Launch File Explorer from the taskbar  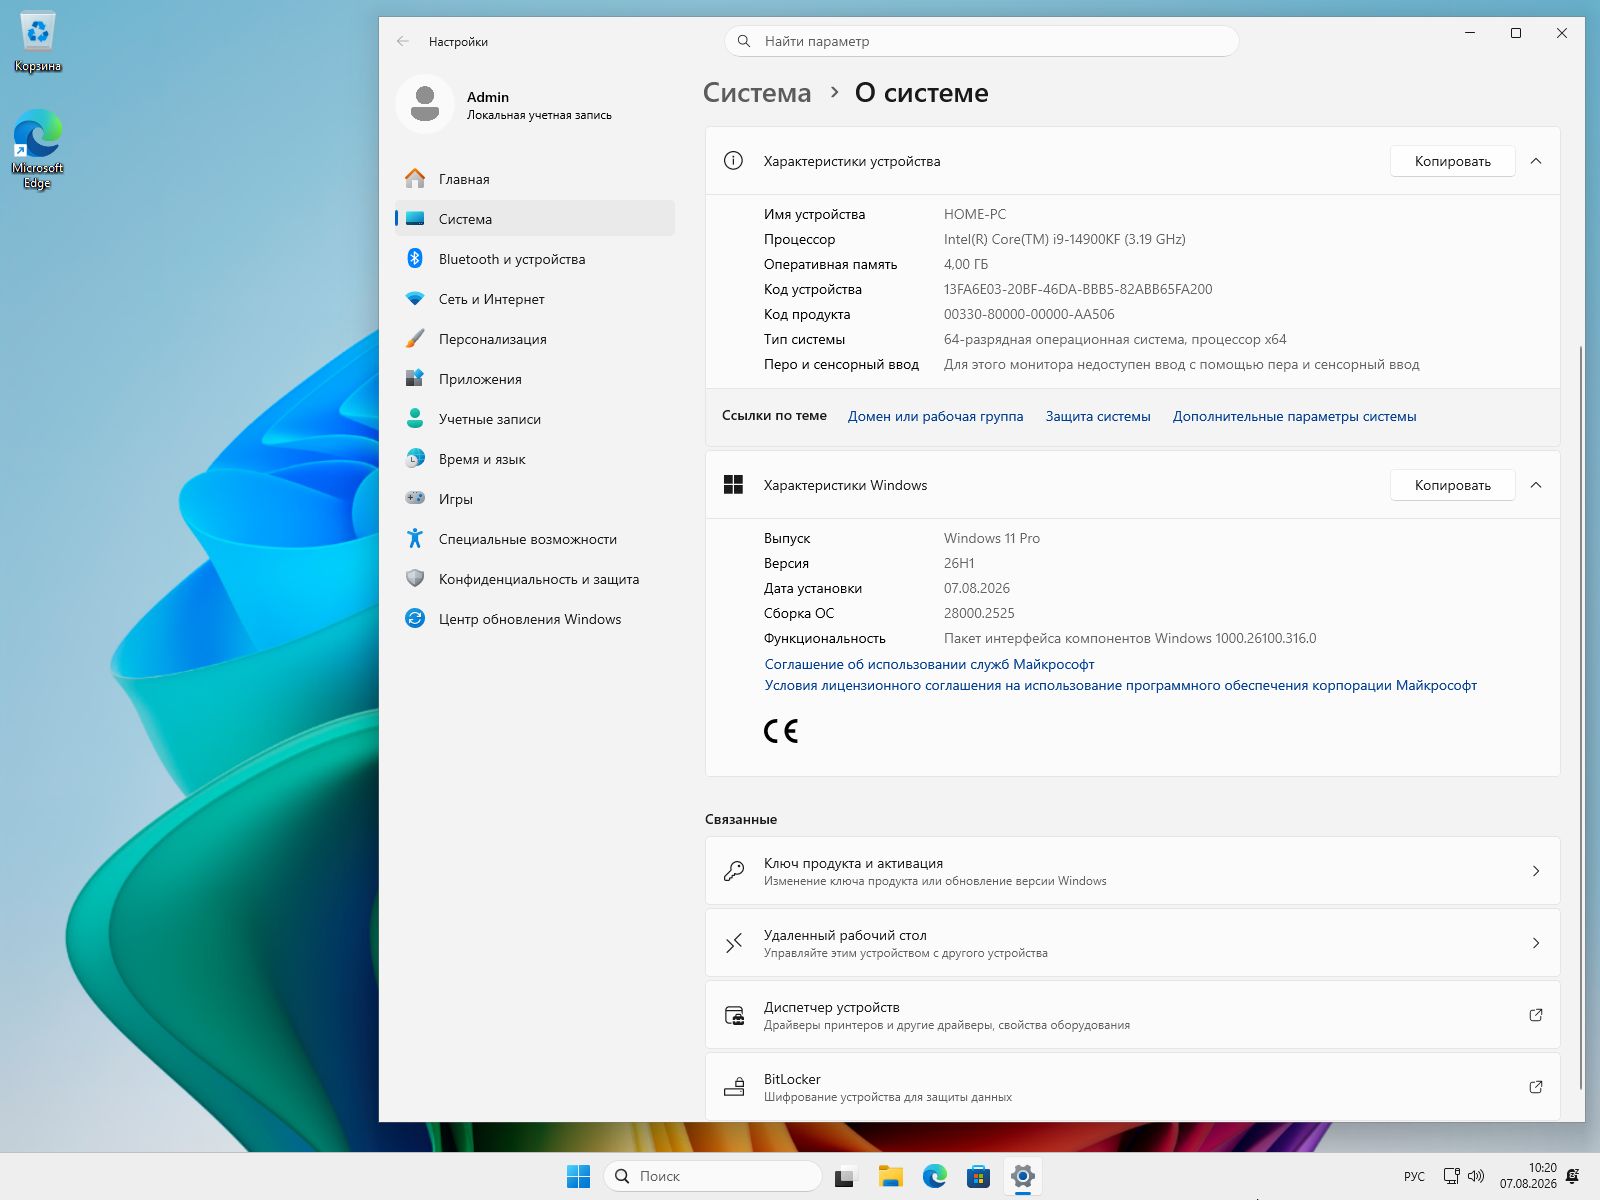pyautogui.click(x=890, y=1176)
